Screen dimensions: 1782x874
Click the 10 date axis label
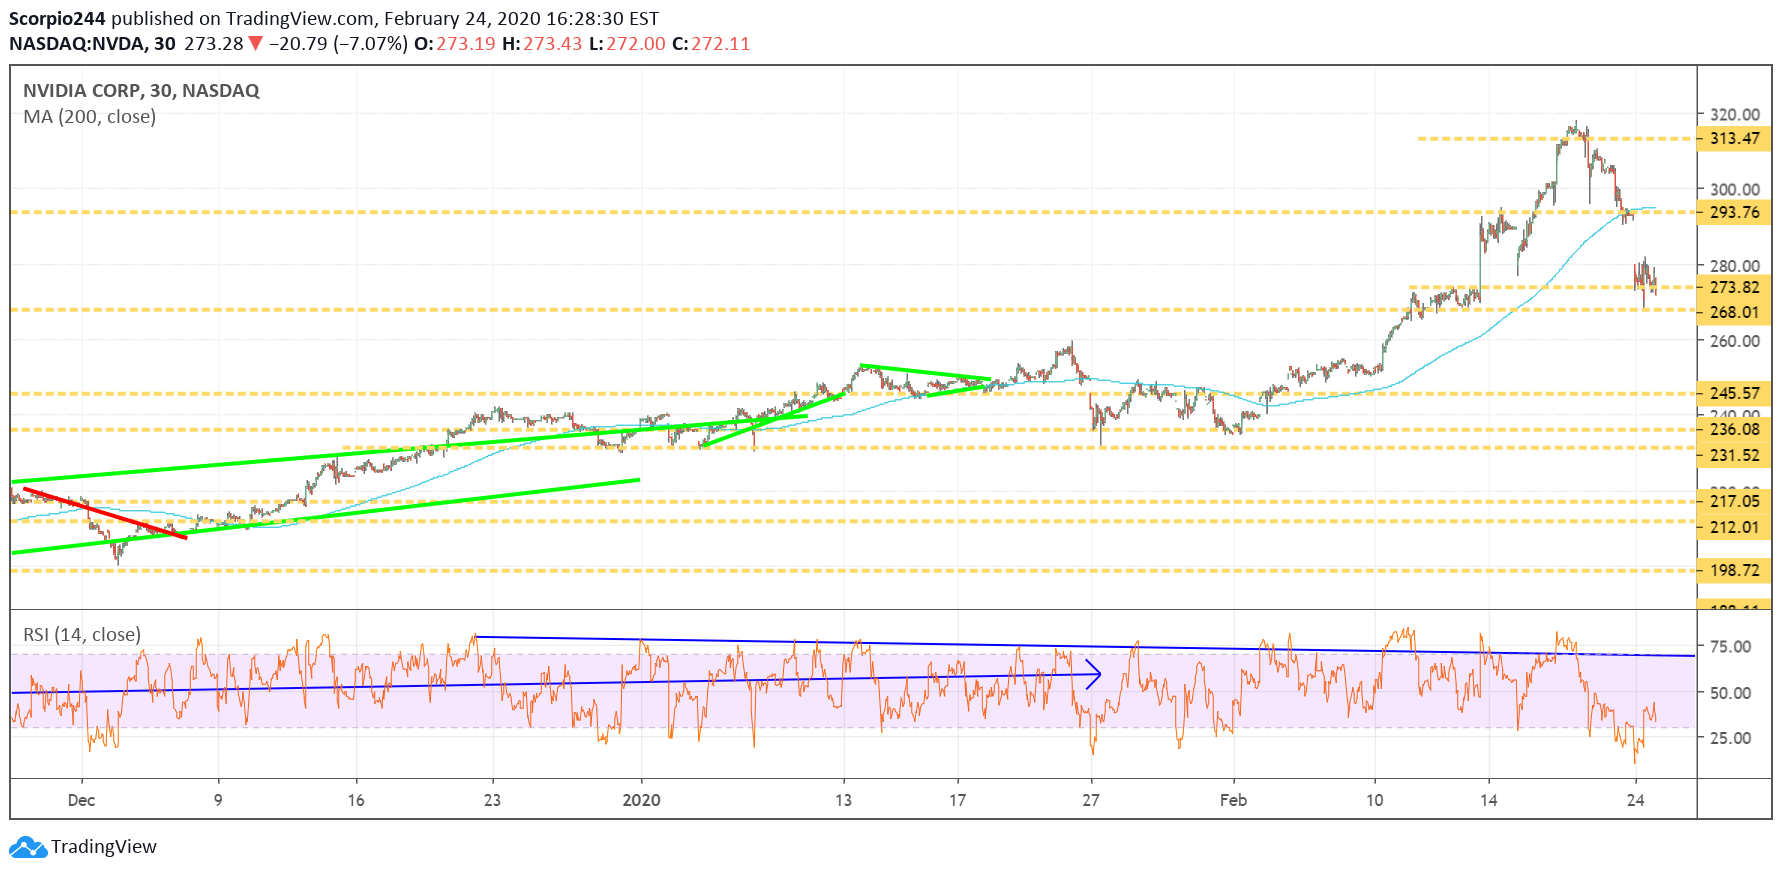click(1374, 800)
